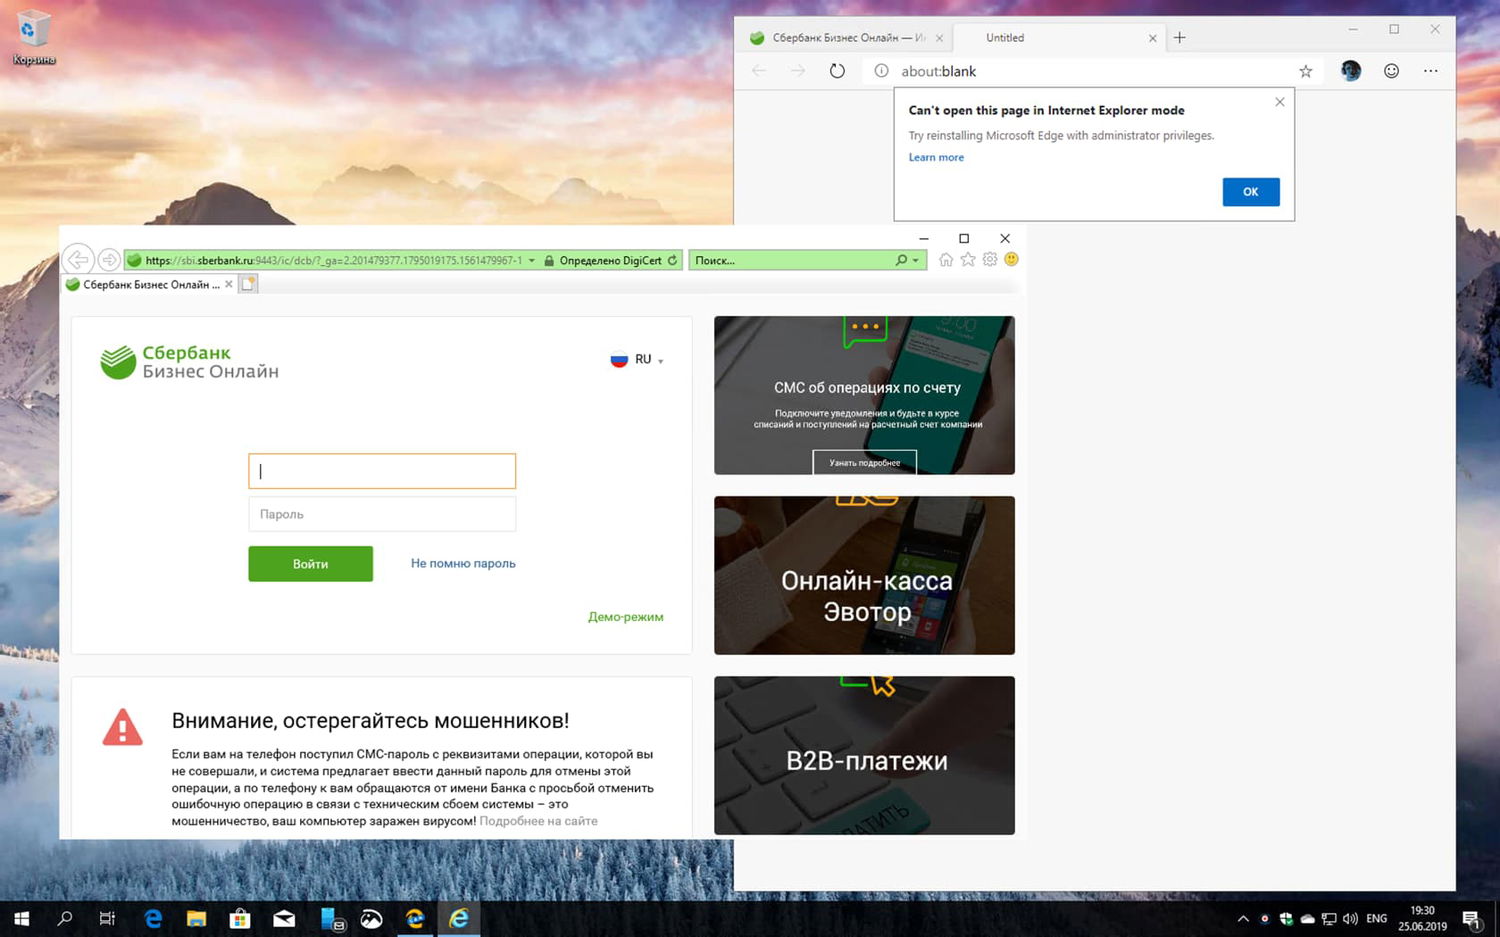This screenshot has width=1500, height=937.
Task: Open Internet Explorer favorites star icon
Action: coord(967,259)
